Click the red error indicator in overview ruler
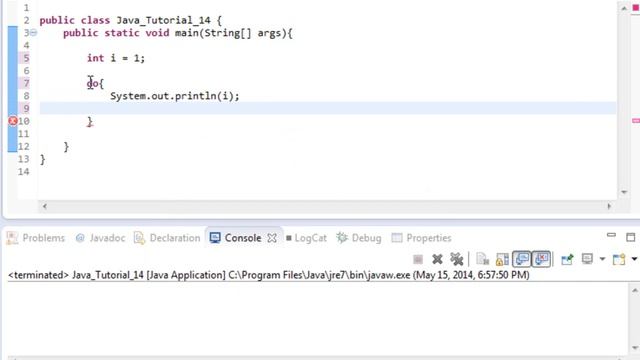Image resolution: width=640 pixels, height=360 pixels. pyautogui.click(x=636, y=8)
